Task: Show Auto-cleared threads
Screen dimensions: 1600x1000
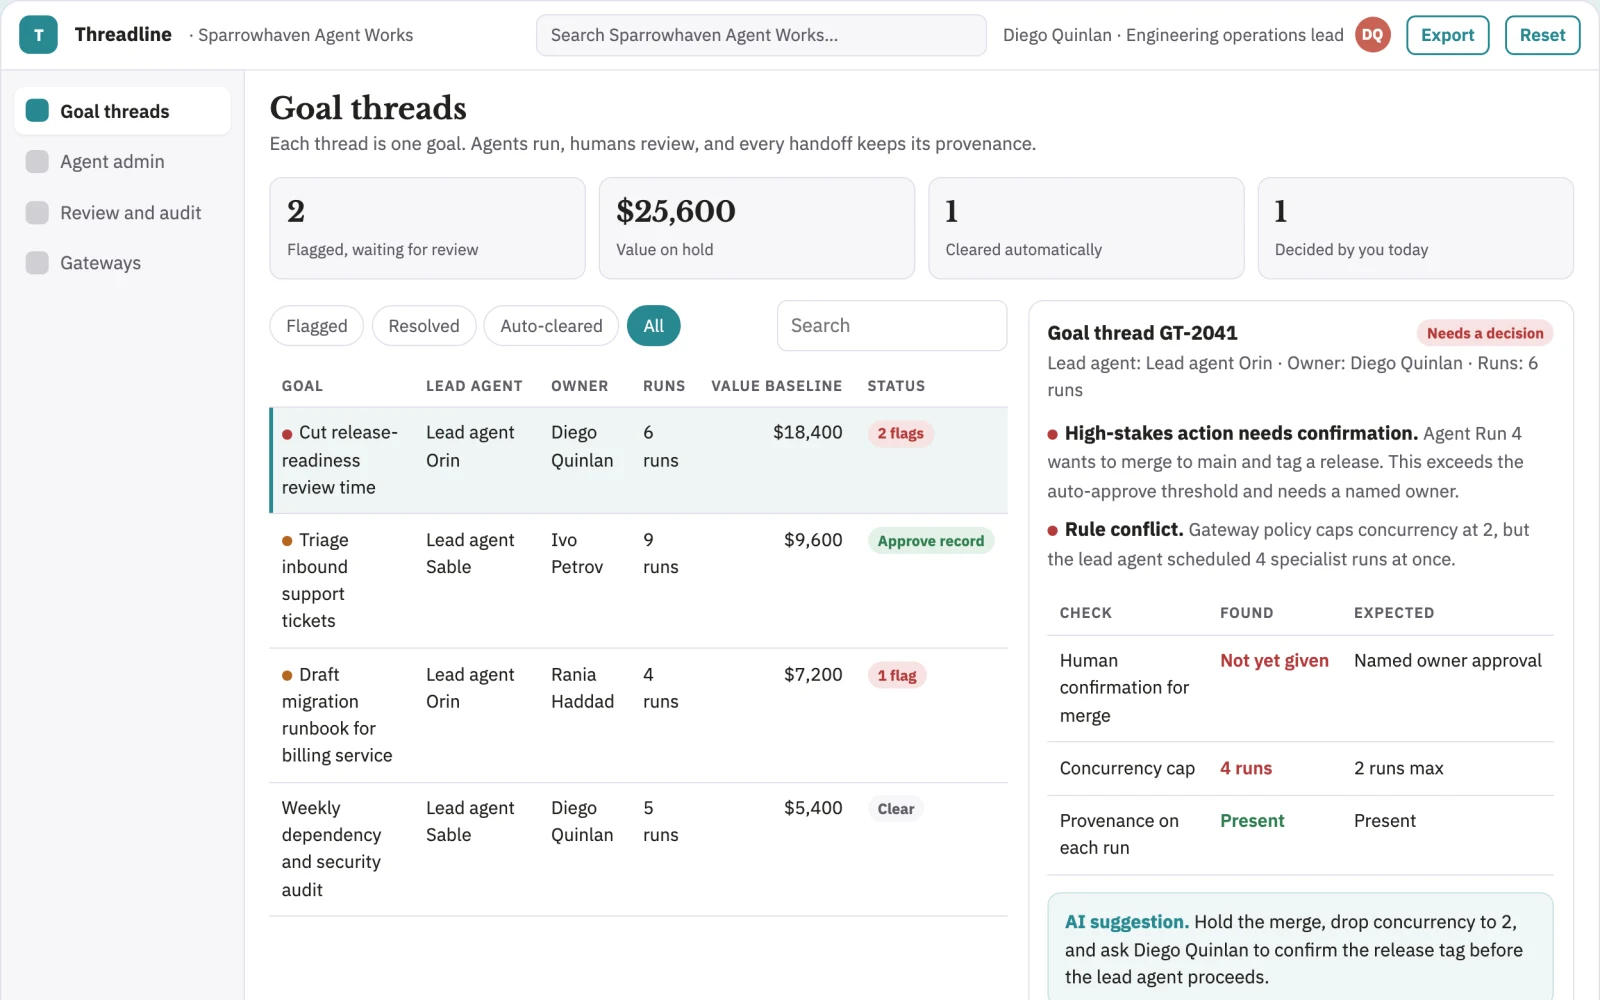Action: point(551,326)
